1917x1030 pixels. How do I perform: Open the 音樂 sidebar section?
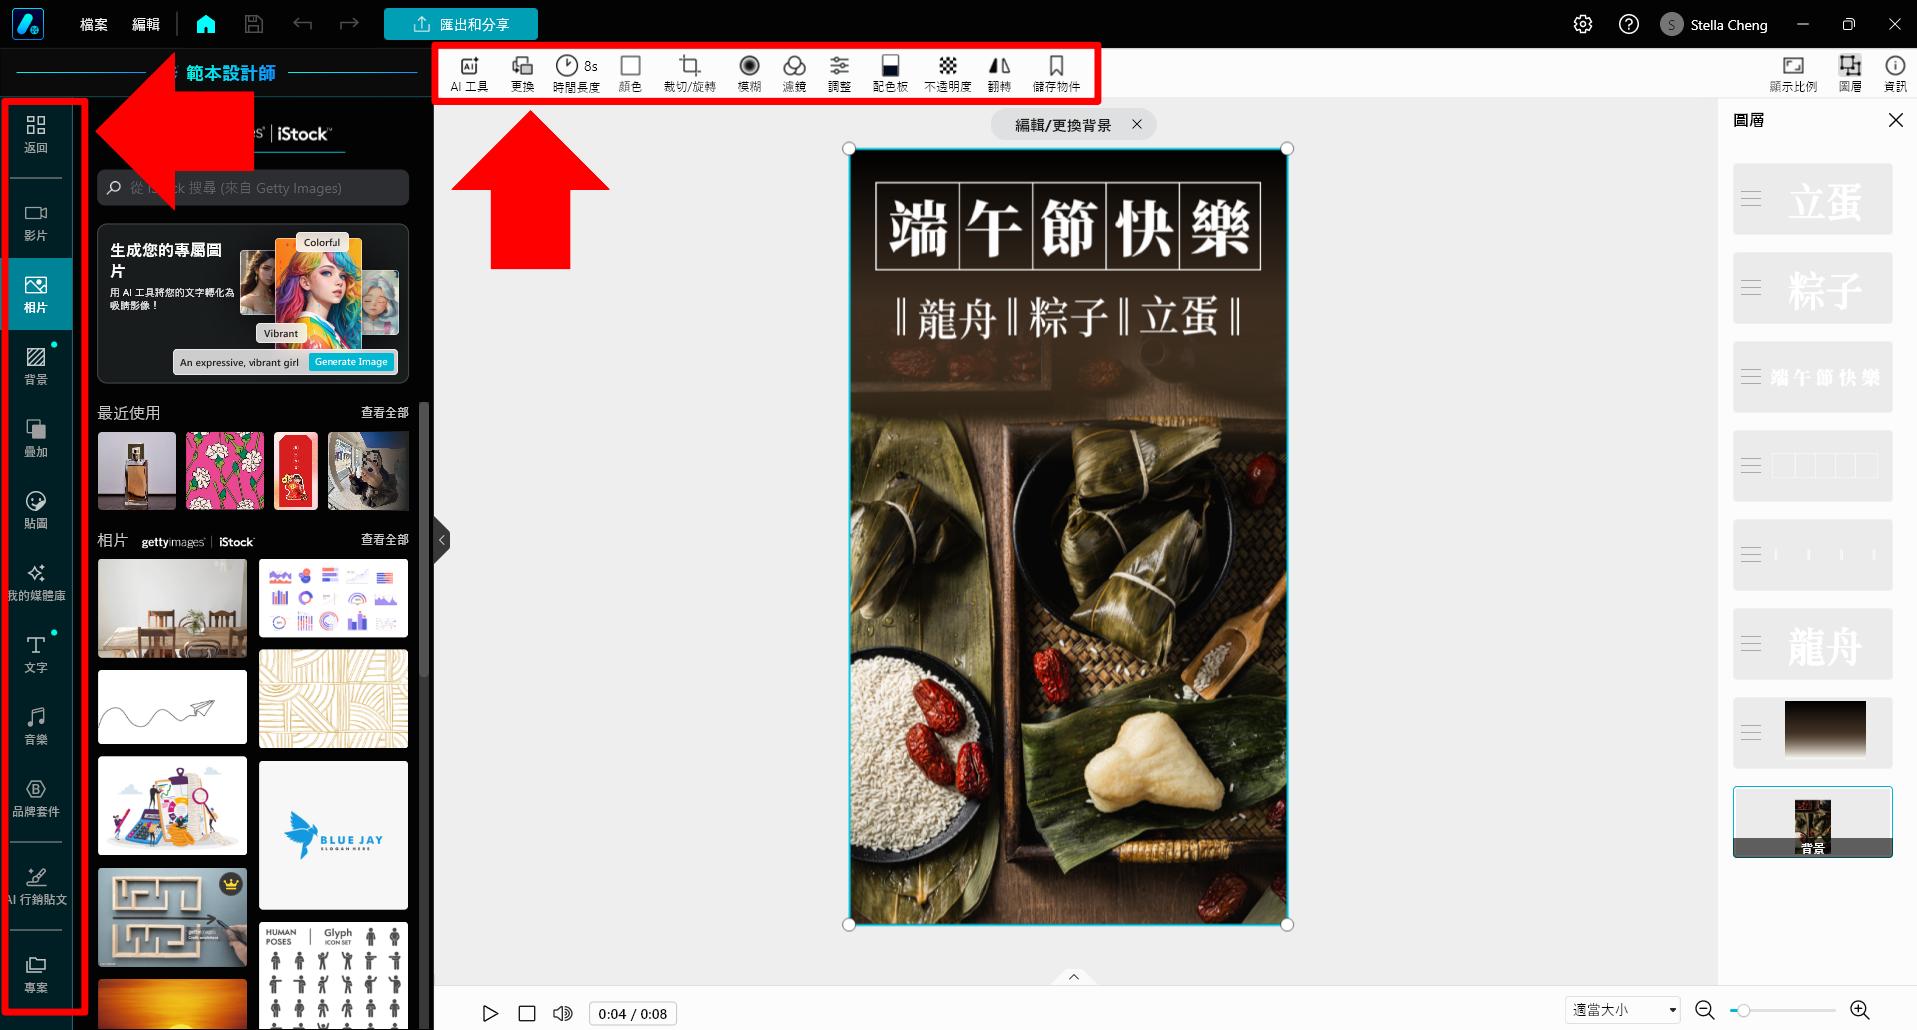(36, 727)
